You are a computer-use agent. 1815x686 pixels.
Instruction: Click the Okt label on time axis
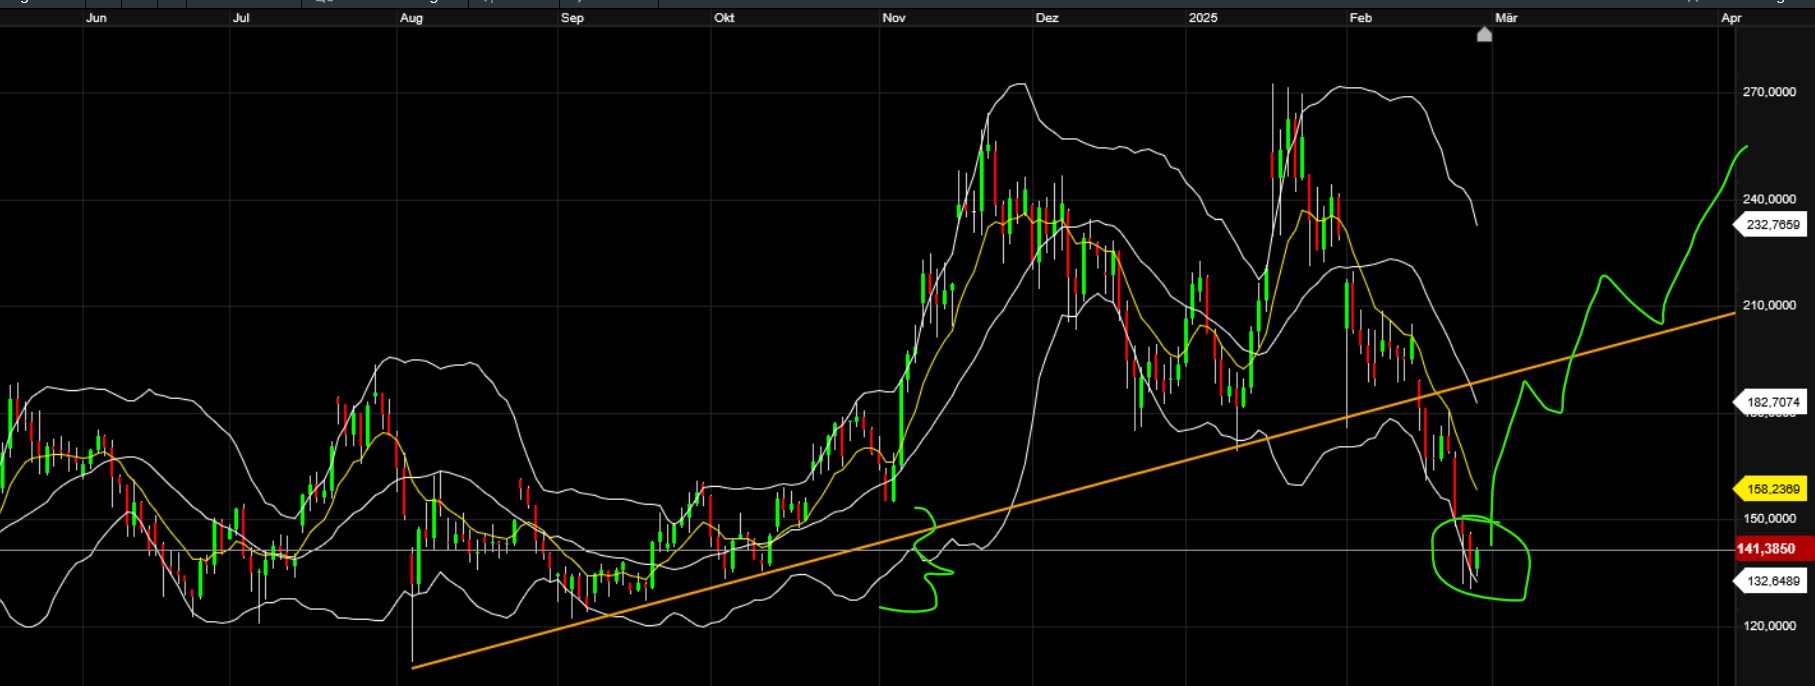click(724, 18)
